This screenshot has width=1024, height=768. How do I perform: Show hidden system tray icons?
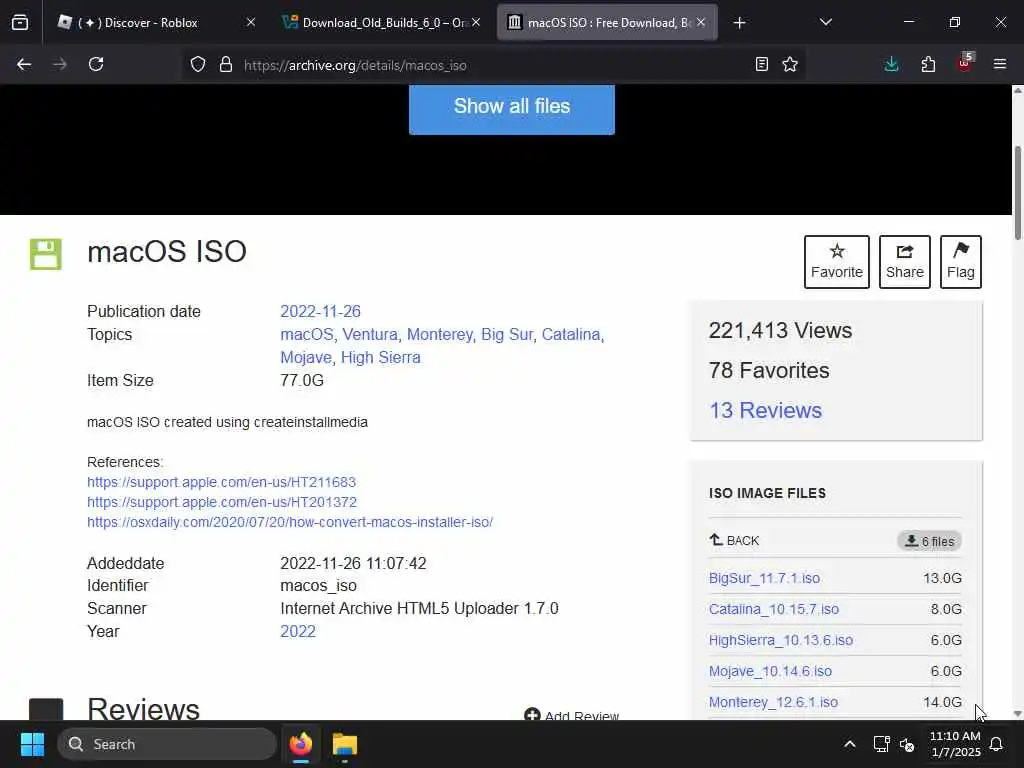850,744
